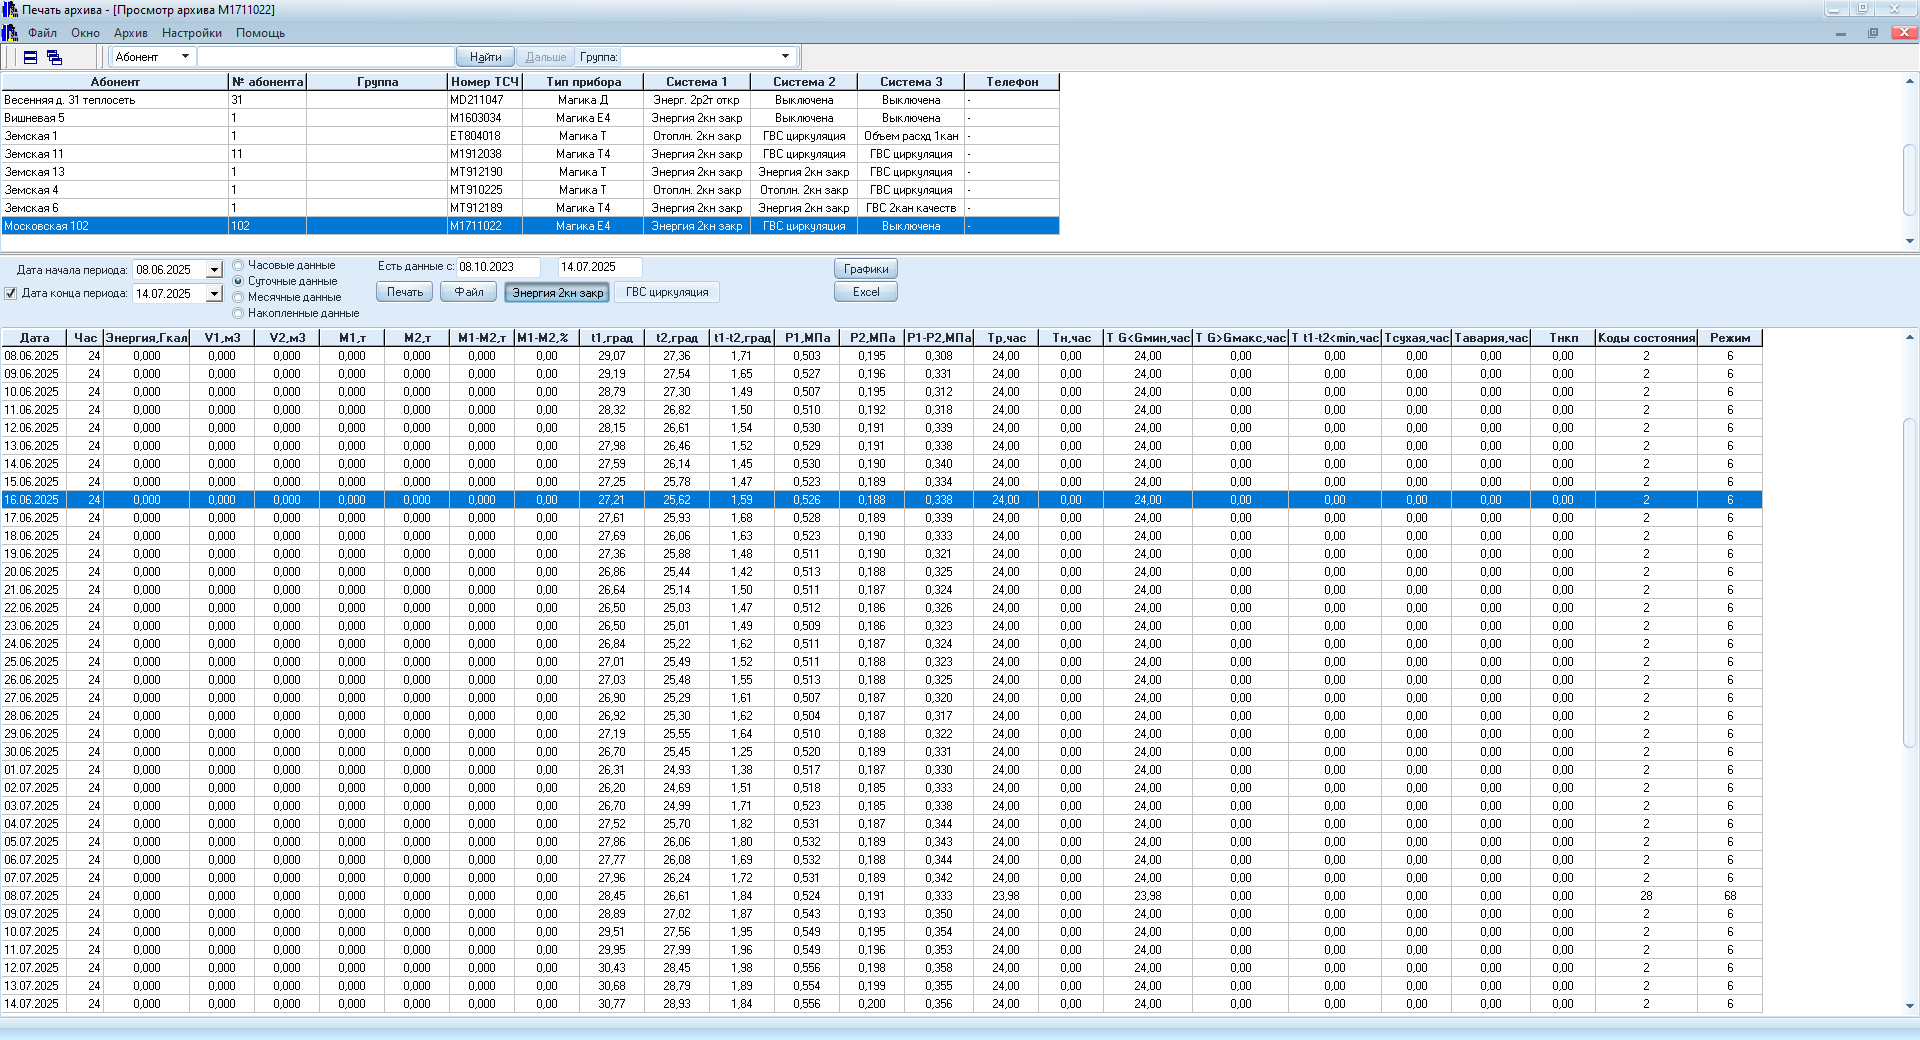Click the Найти search button
Screen dimensions: 1920x1040
coord(485,57)
